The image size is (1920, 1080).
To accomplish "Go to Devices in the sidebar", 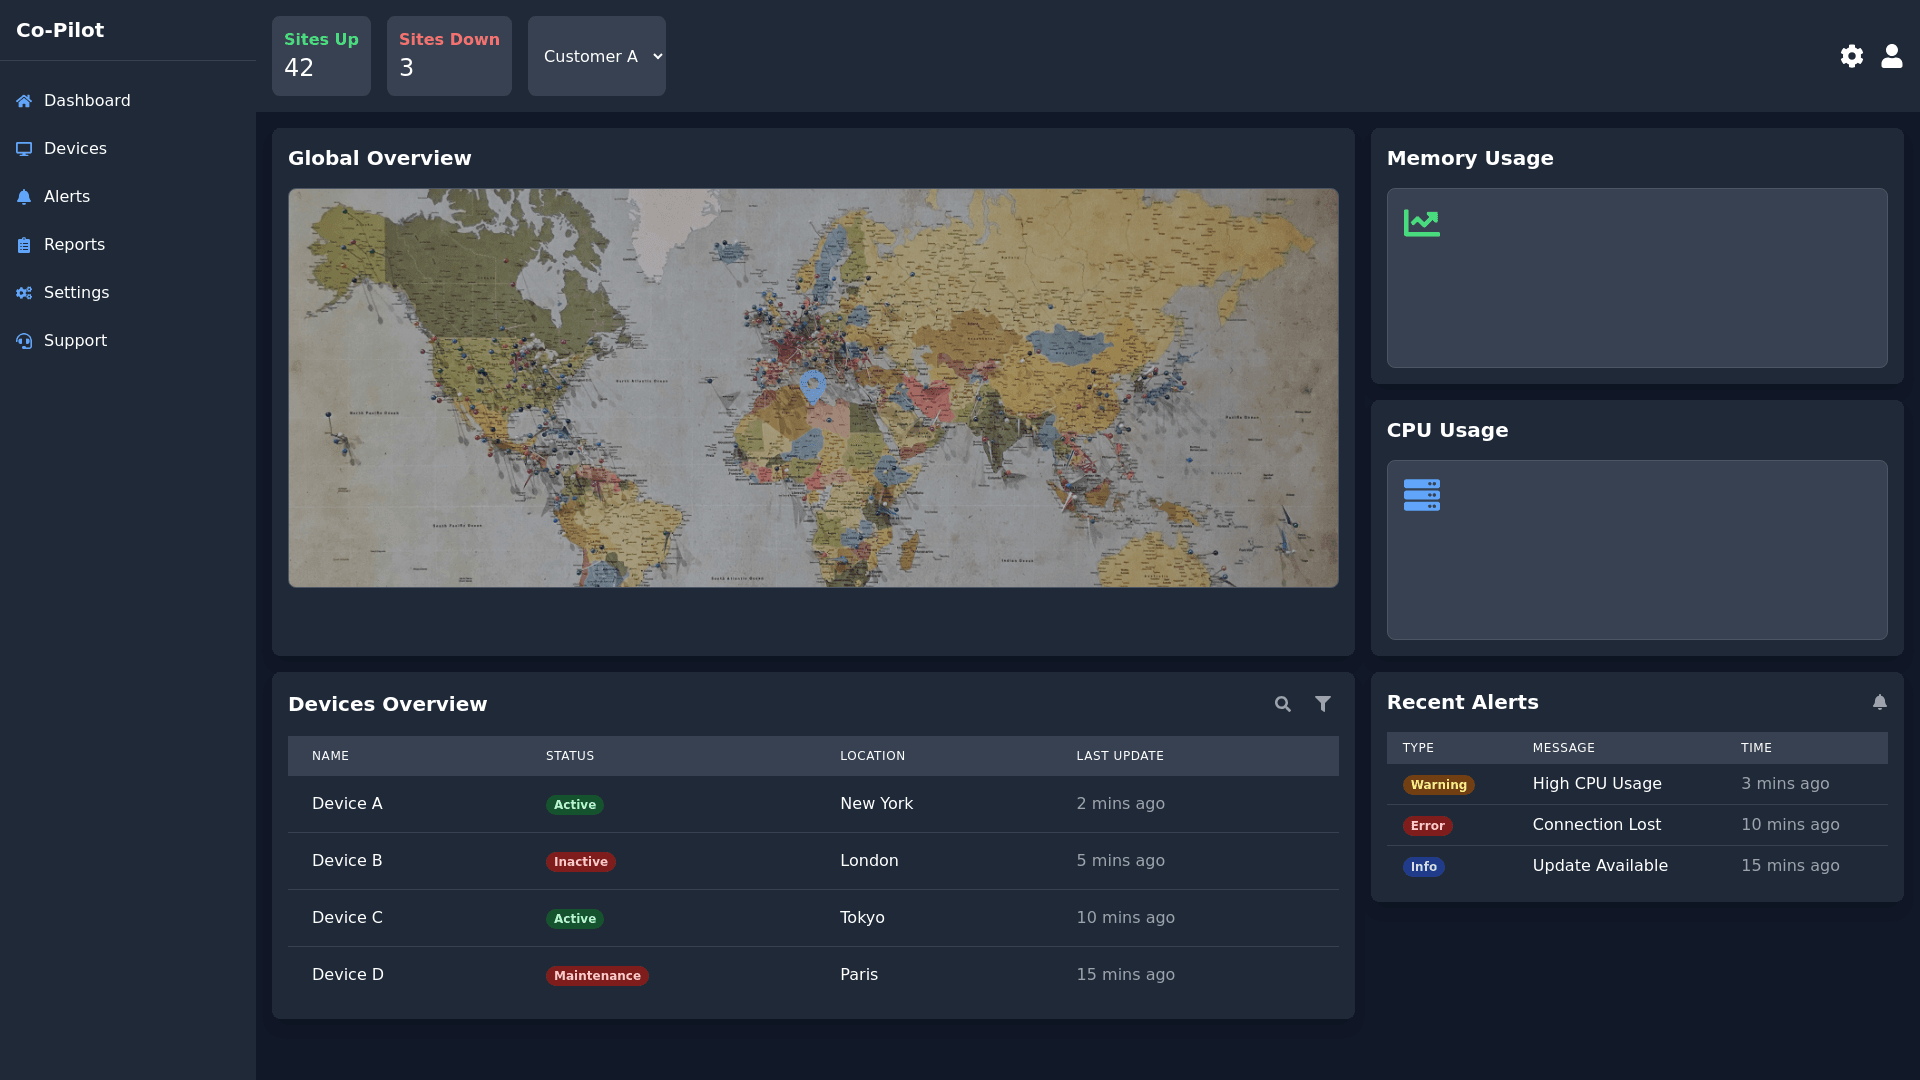I will pyautogui.click(x=75, y=148).
